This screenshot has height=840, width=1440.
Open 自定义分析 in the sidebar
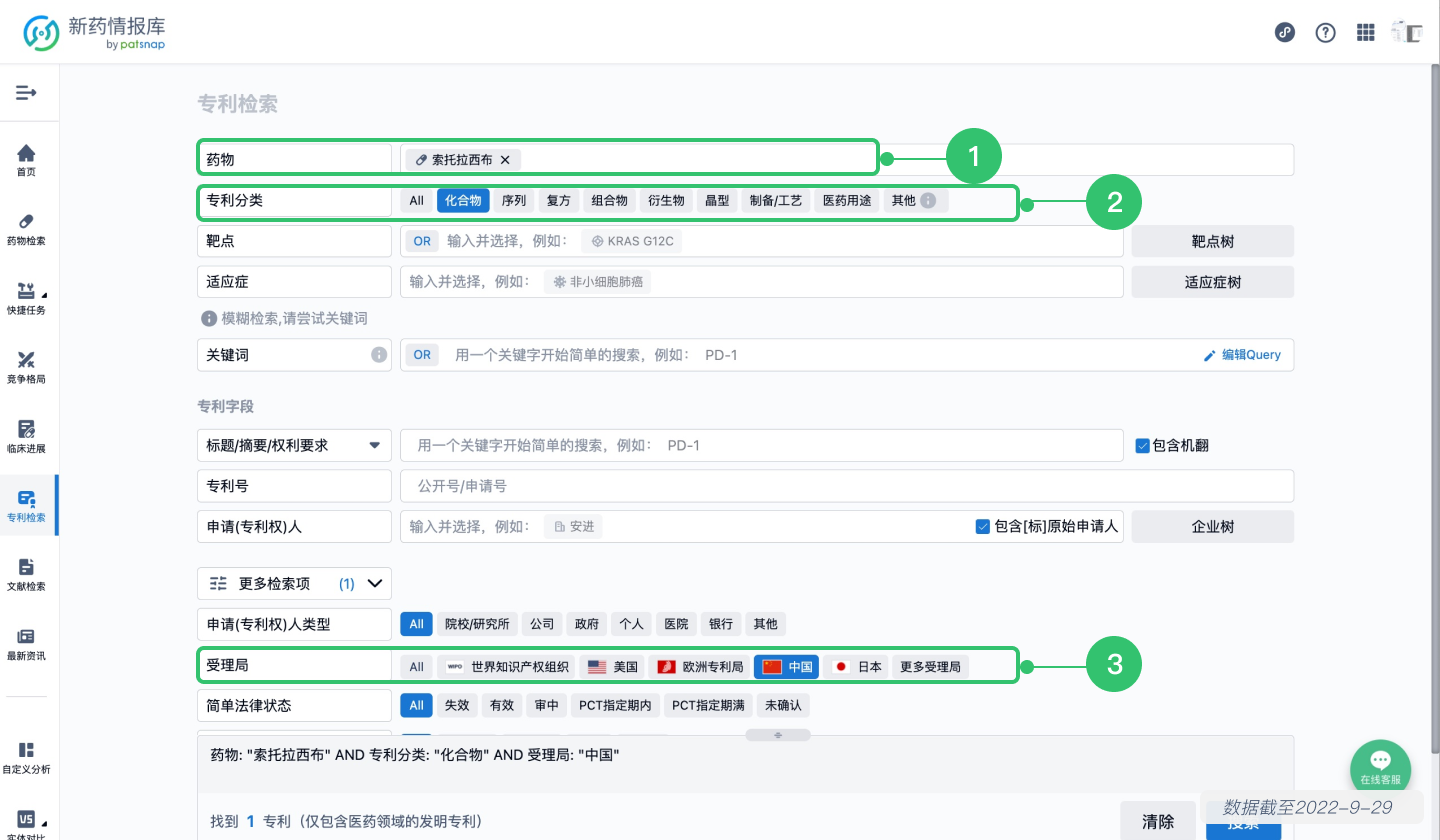tap(26, 758)
